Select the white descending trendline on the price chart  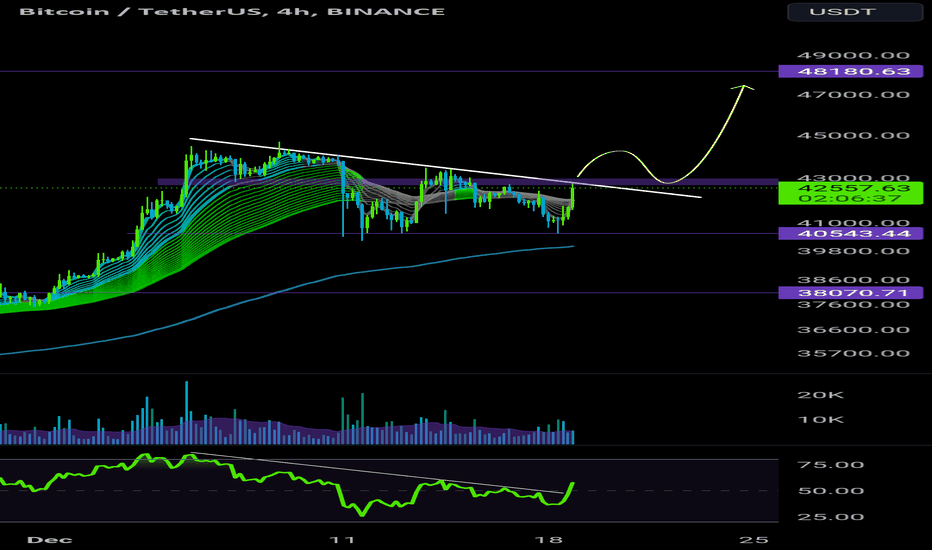click(446, 168)
